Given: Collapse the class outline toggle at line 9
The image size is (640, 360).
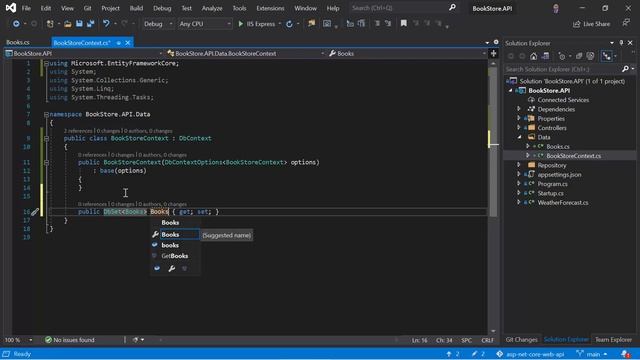Looking at the screenshot, I should click(x=46, y=138).
